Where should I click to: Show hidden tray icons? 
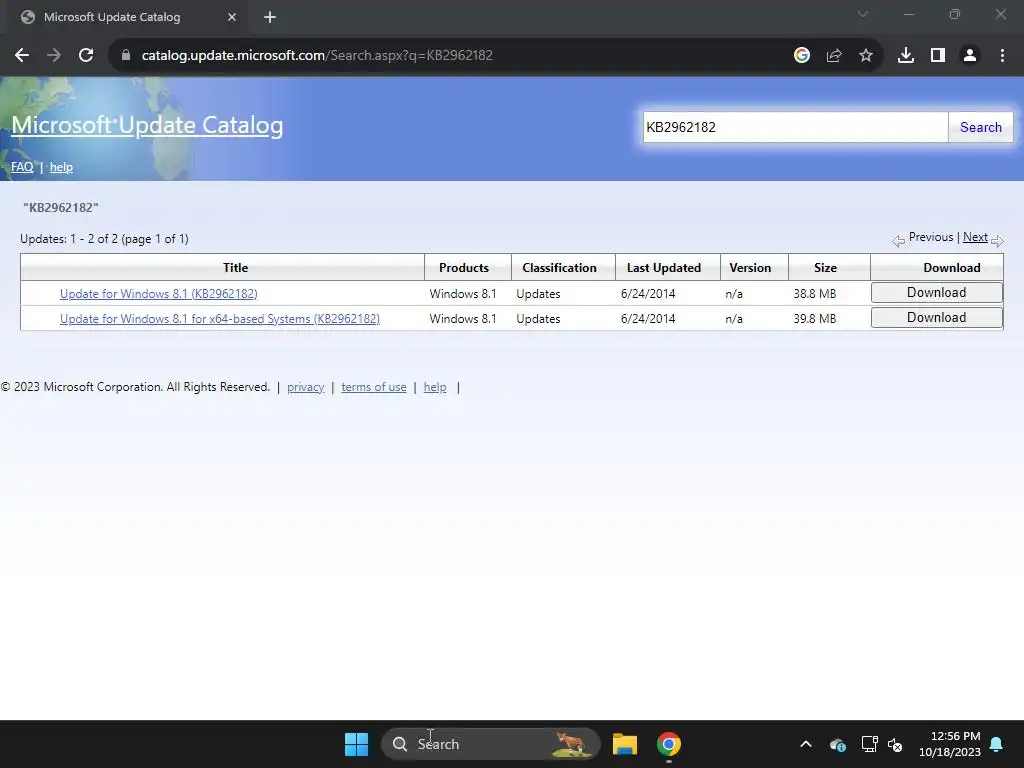(x=806, y=744)
